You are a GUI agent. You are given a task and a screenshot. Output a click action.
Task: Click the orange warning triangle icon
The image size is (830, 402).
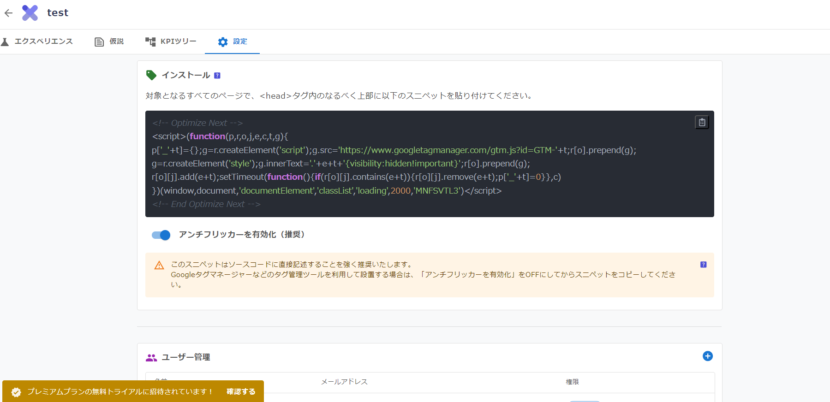159,265
